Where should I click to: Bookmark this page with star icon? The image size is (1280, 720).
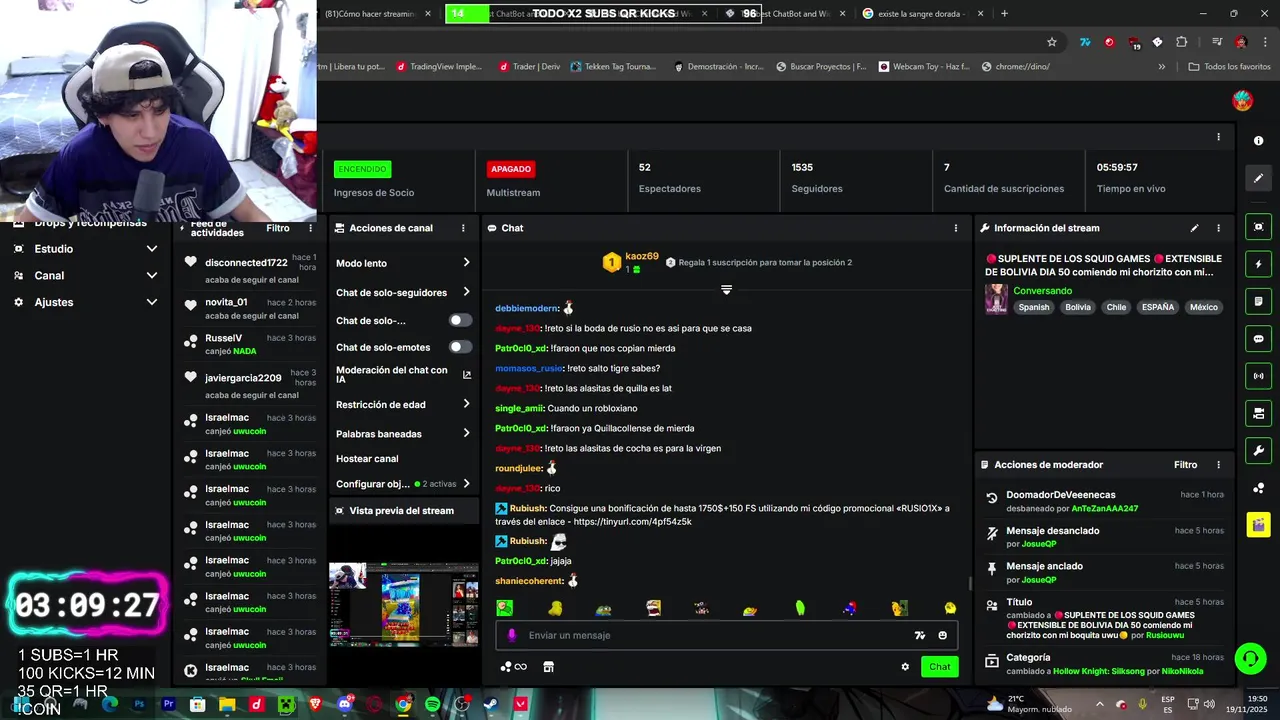tap(1052, 42)
